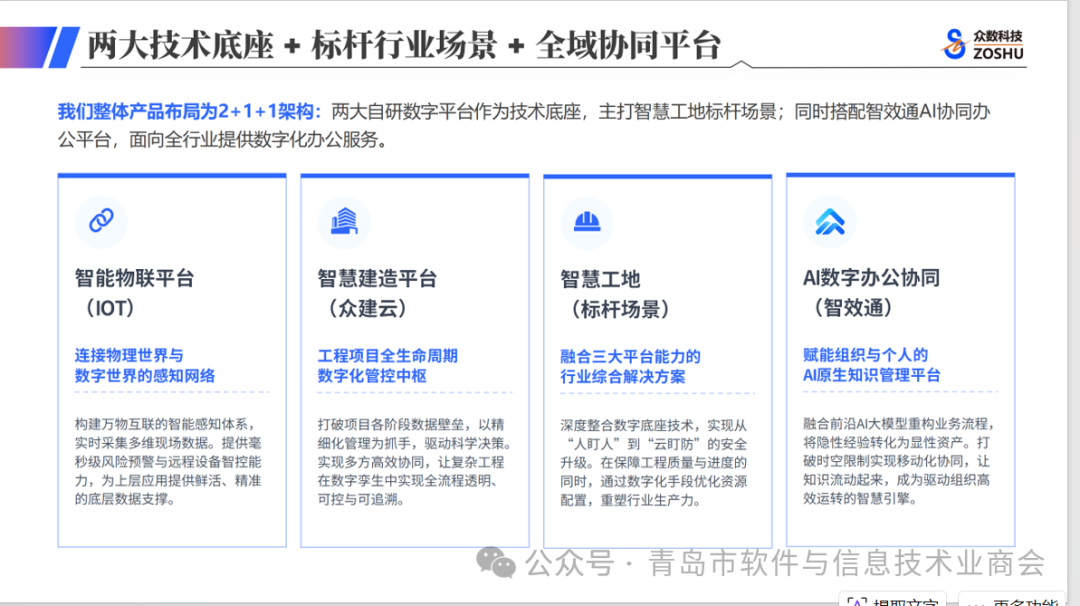
Task: Click the WeChat logo in the watermark
Action: [x=496, y=562]
